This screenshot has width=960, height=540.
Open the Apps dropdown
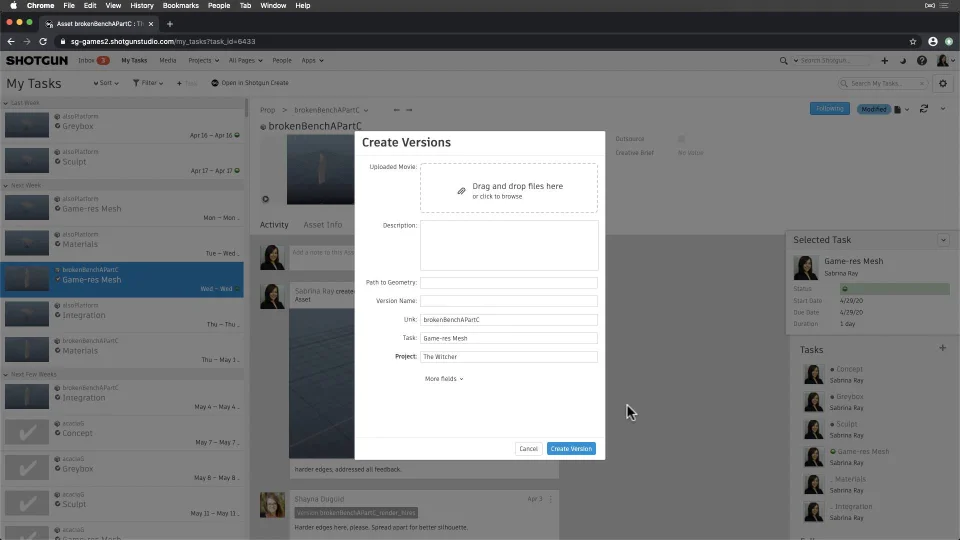312,61
